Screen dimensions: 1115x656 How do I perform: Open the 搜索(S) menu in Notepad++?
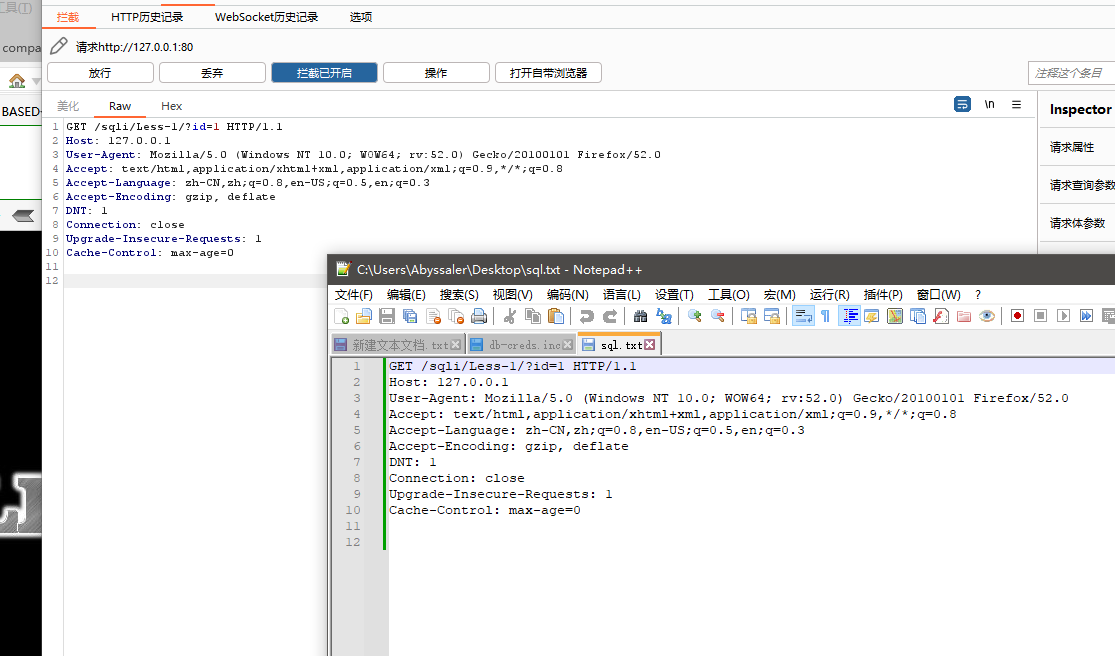(459, 294)
